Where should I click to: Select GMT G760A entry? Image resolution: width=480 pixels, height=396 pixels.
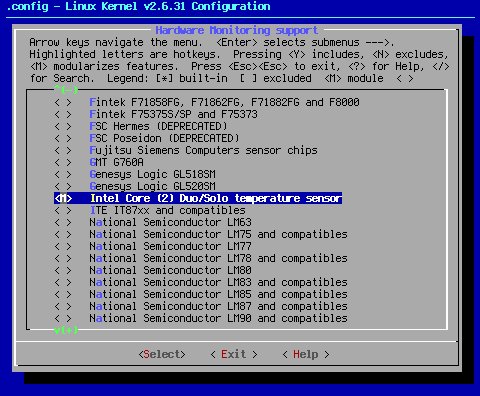(116, 162)
